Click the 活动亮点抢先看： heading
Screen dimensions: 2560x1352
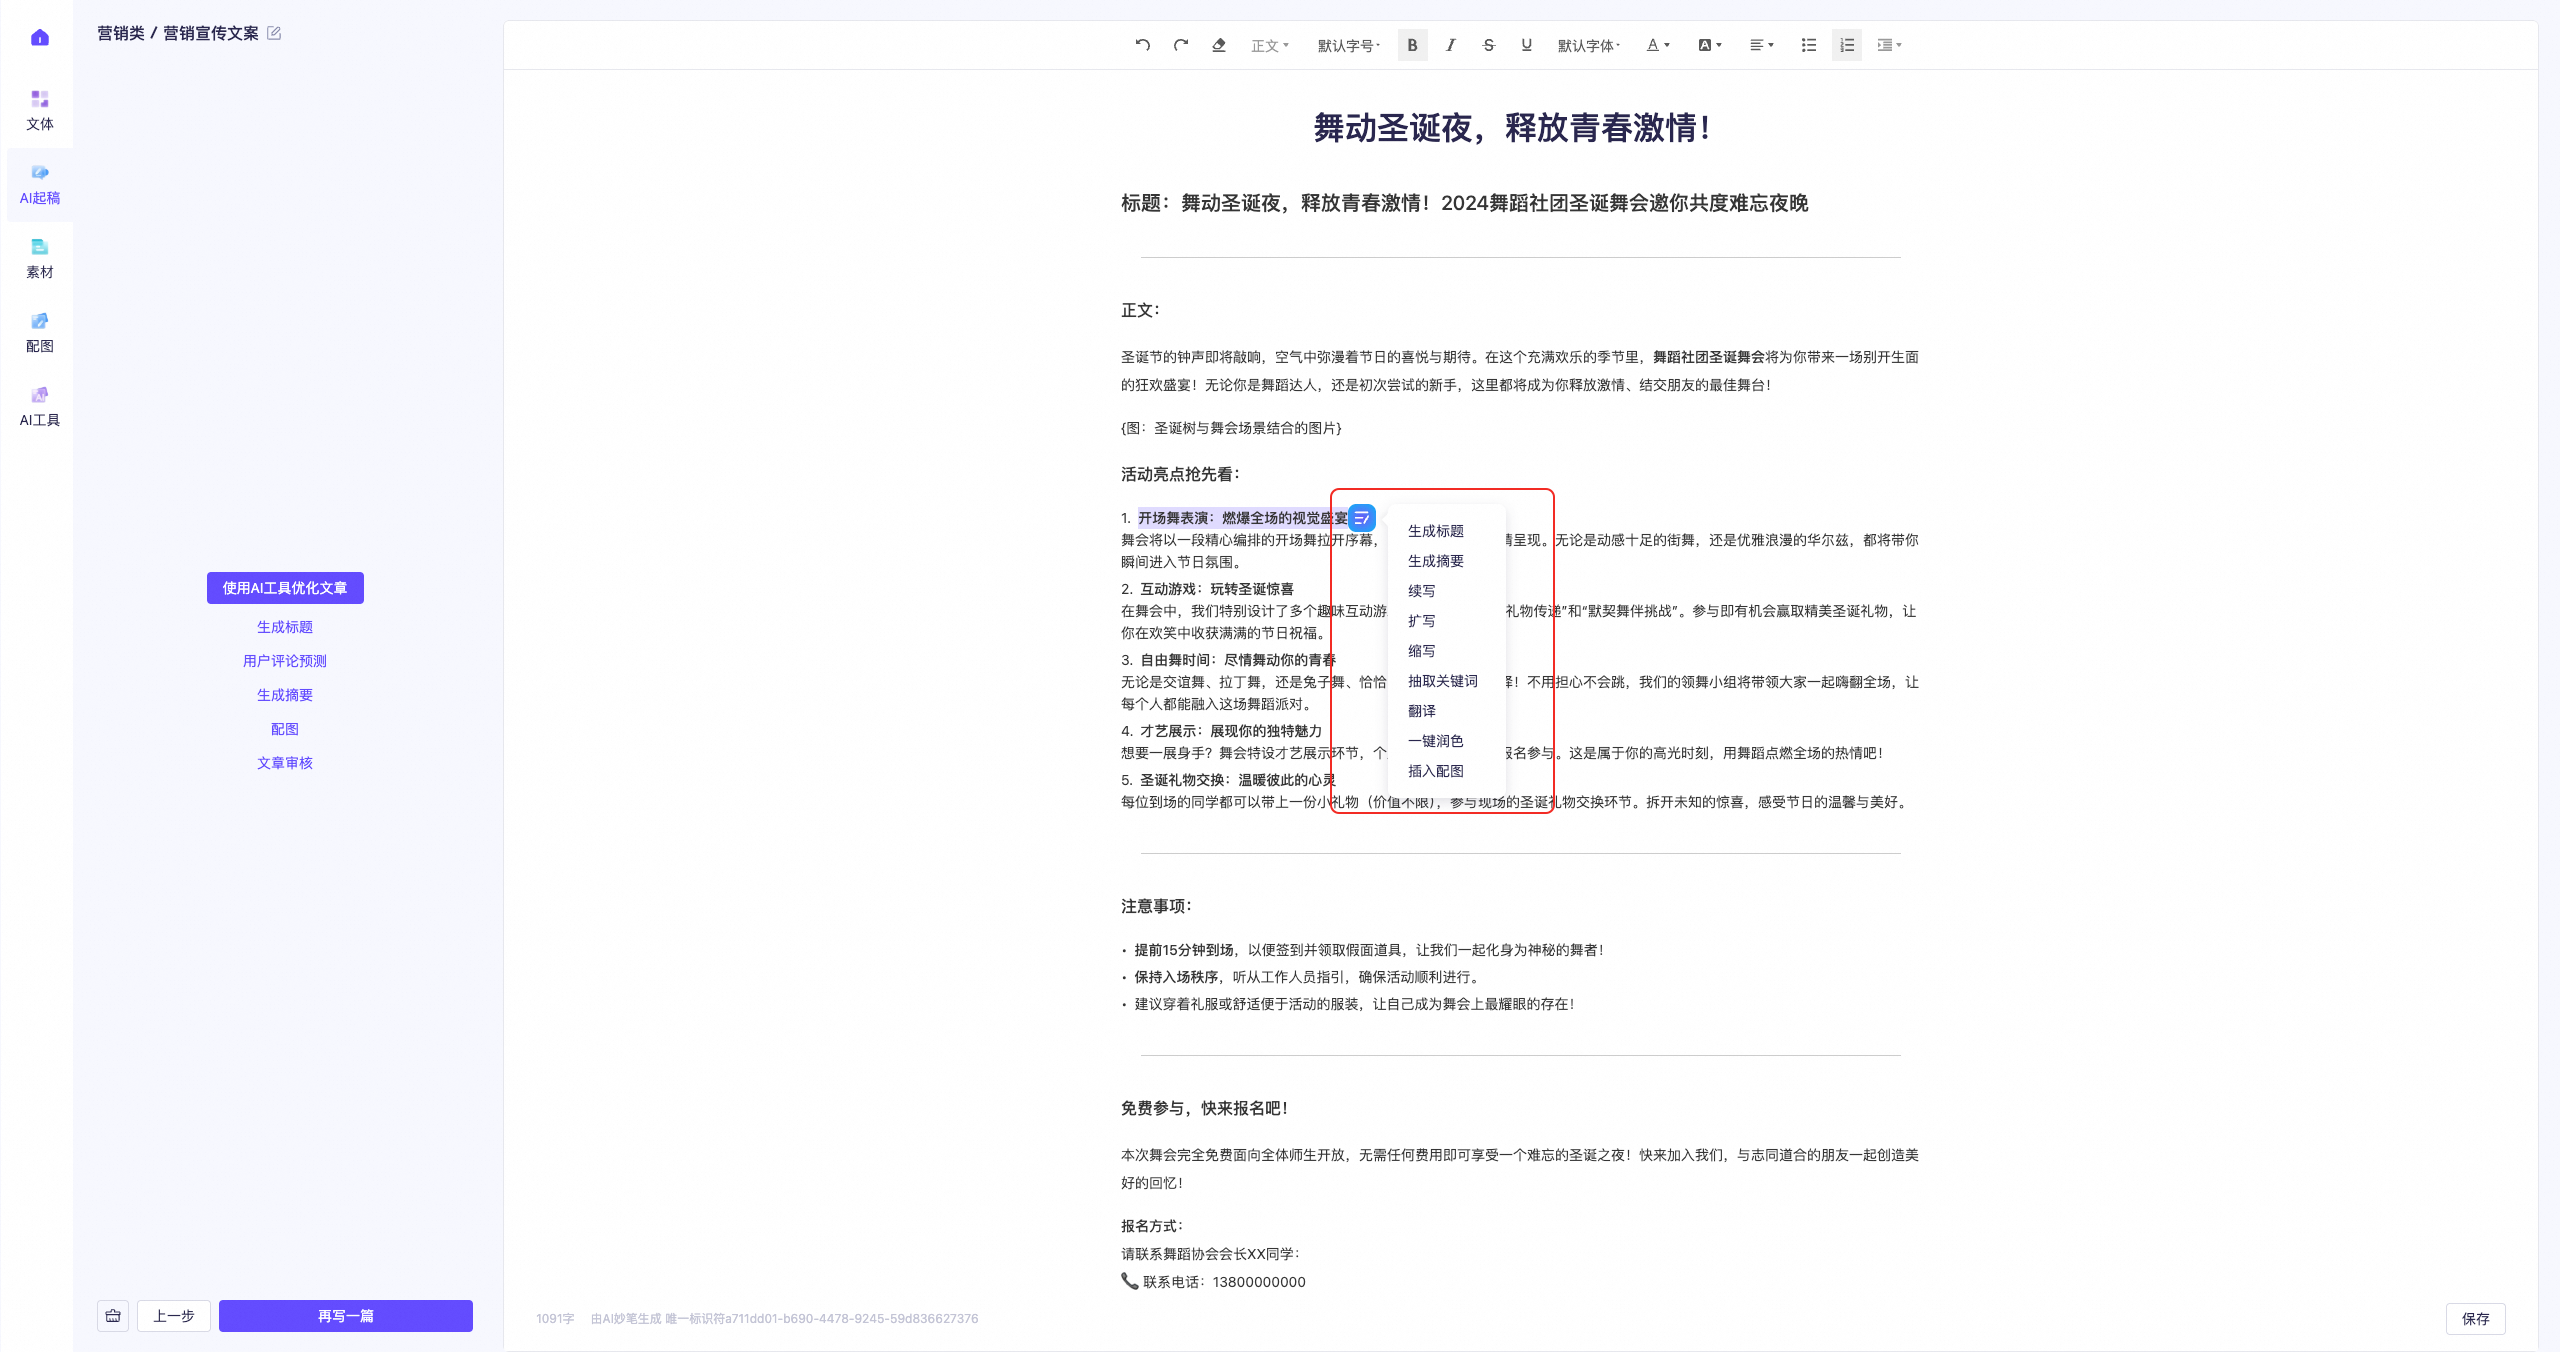pos(1181,475)
